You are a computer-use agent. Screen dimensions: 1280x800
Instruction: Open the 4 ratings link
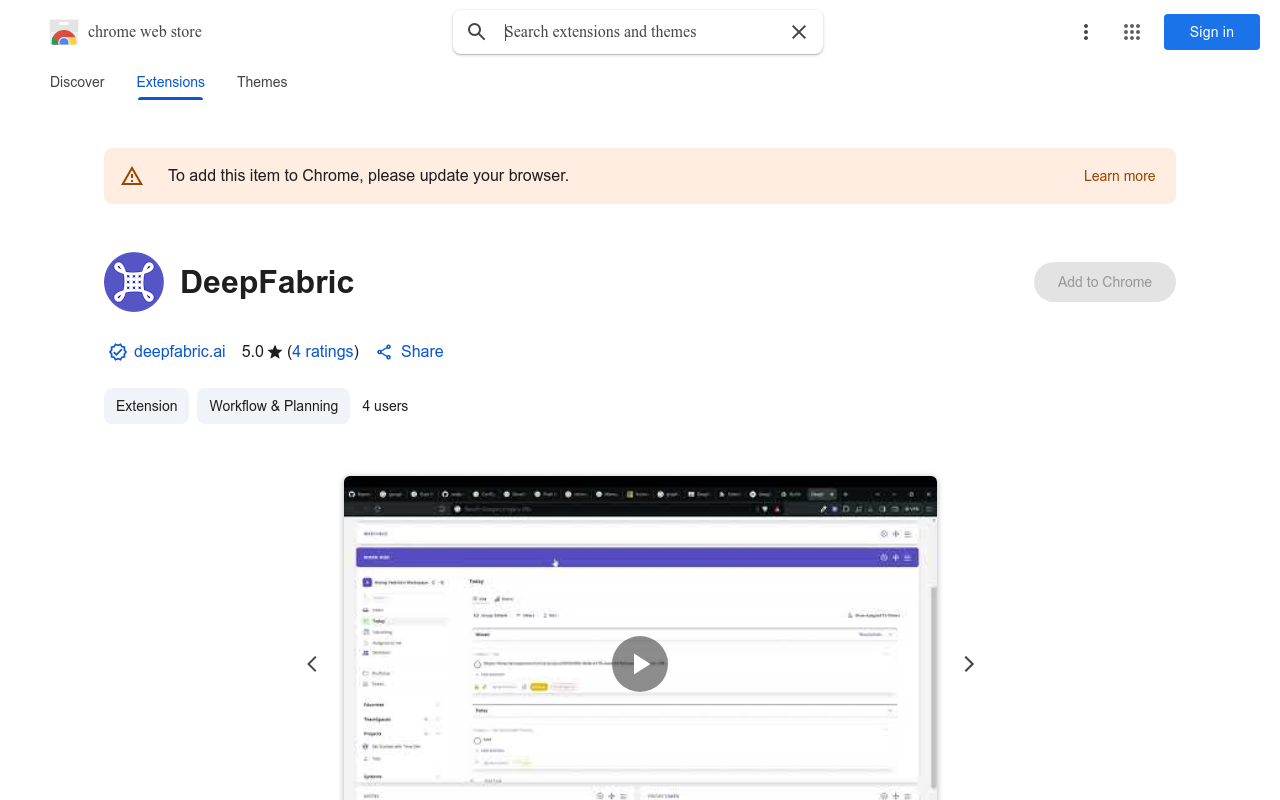pos(323,352)
